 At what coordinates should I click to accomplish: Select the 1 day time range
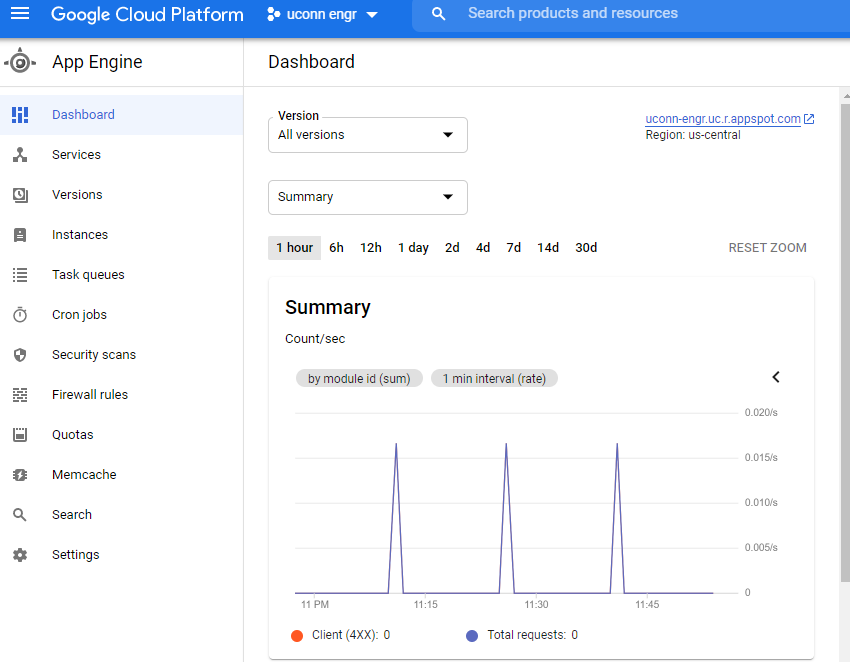(x=413, y=248)
